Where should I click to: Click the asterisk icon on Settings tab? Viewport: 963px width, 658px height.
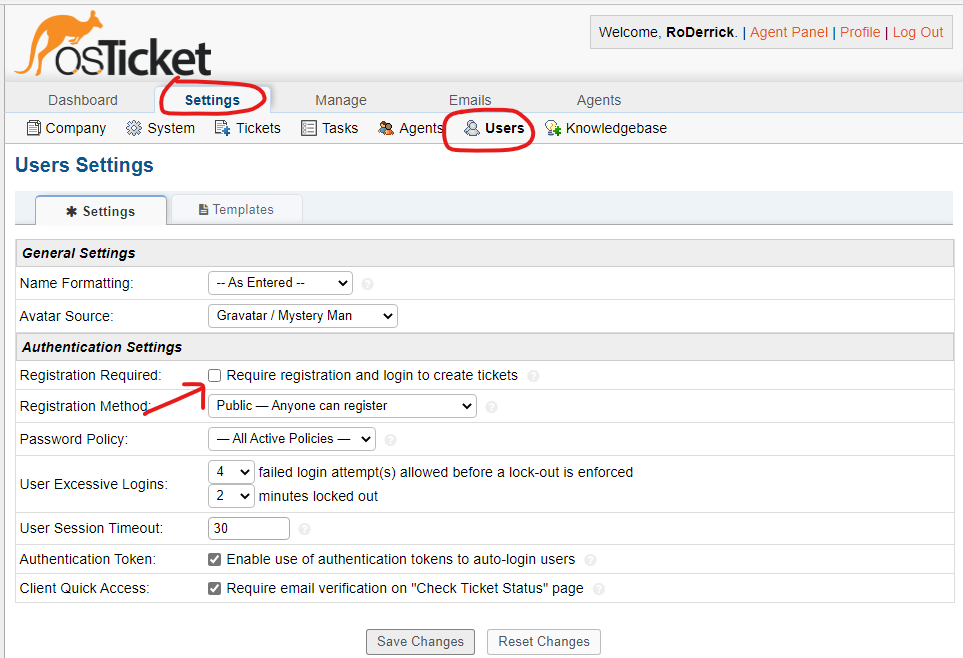tap(71, 211)
